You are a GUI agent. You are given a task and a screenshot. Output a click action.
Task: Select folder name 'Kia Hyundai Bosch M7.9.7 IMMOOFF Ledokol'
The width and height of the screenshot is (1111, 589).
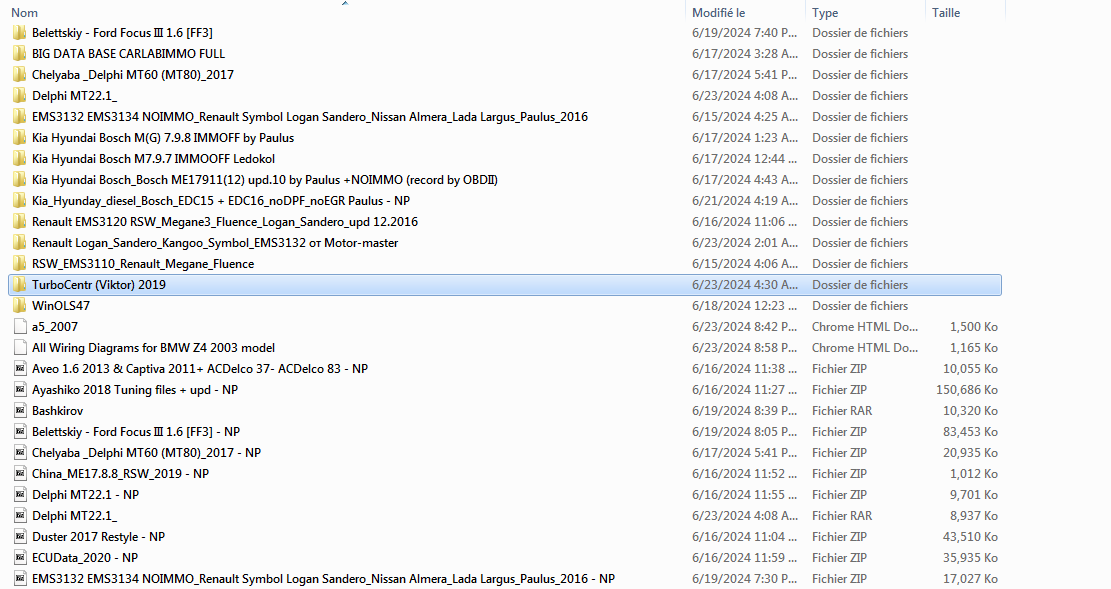tap(153, 159)
